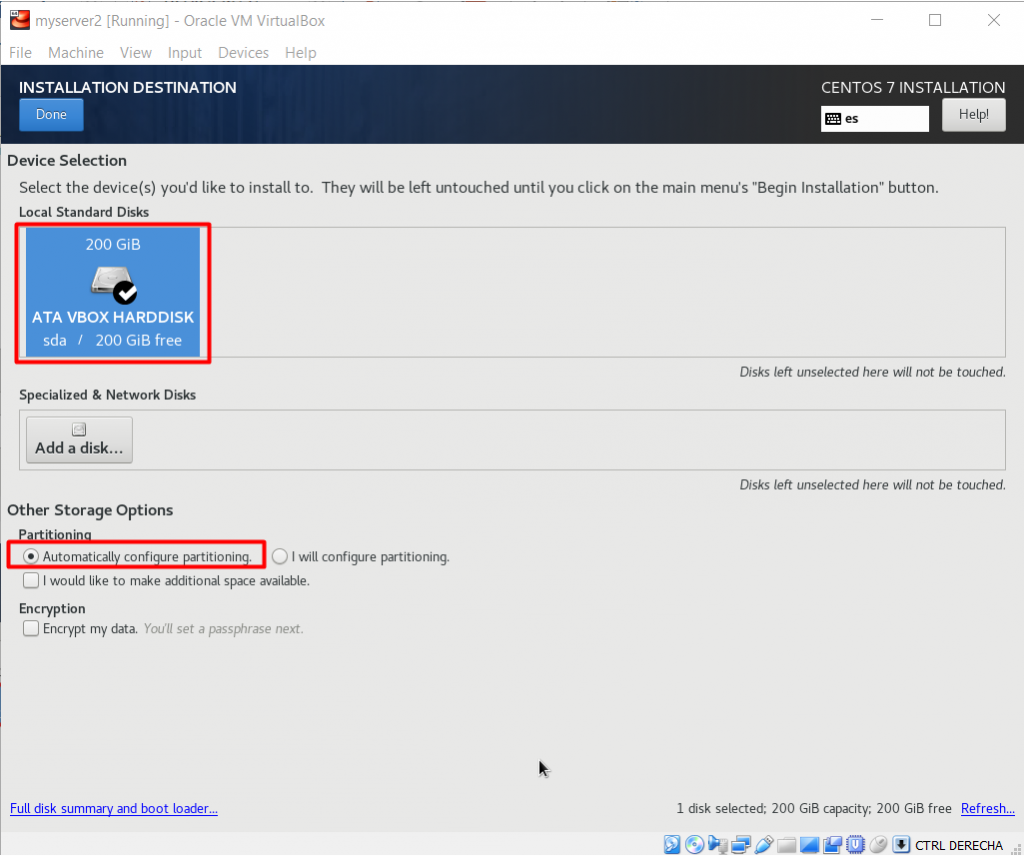1024x857 pixels.
Task: Click the Help! button
Action: (x=973, y=114)
